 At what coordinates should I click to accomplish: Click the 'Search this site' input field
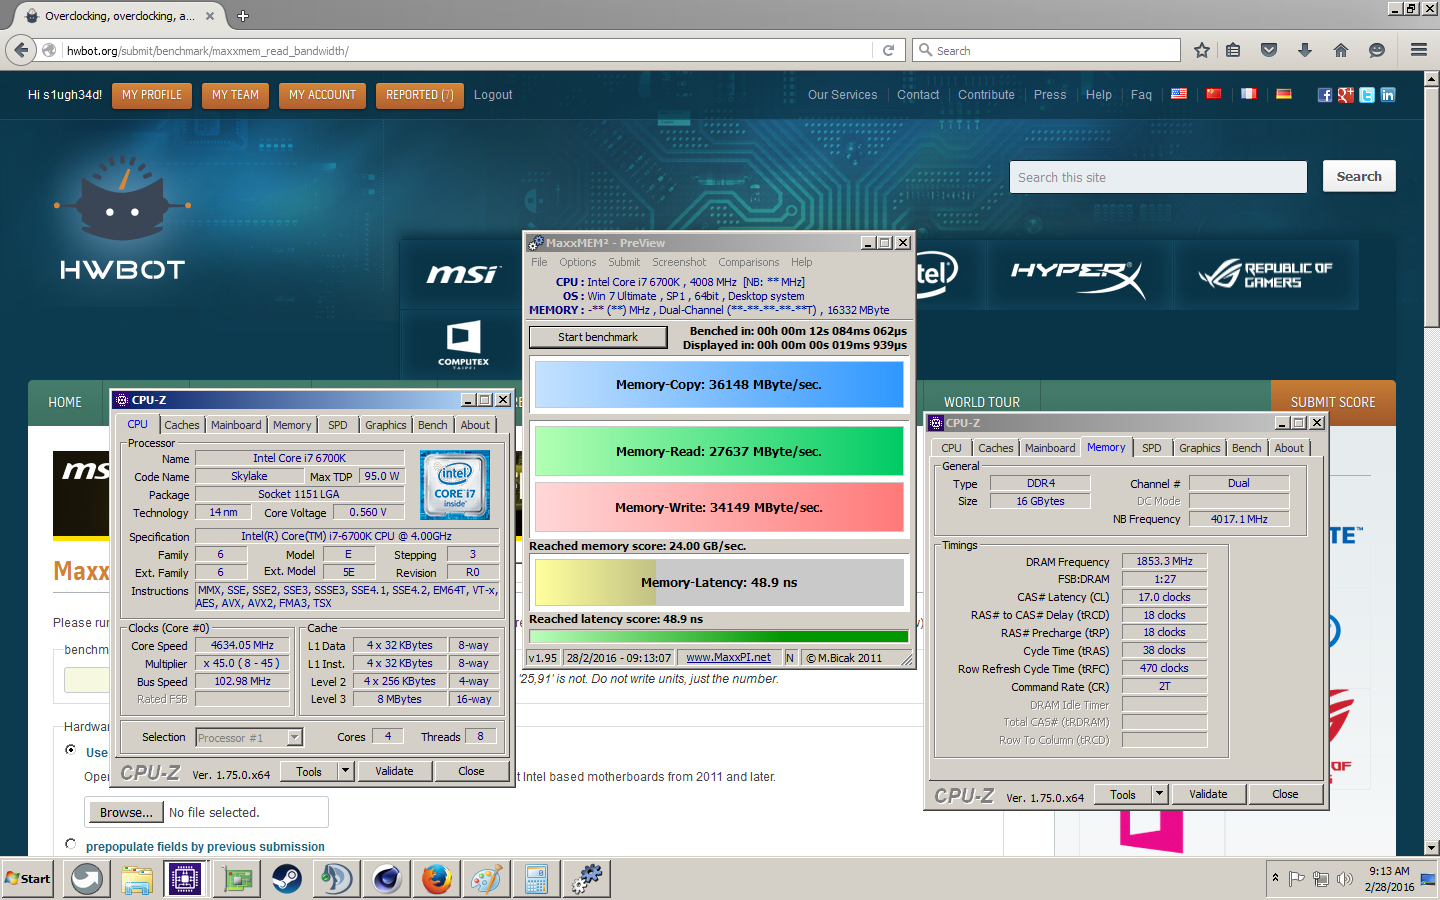click(x=1158, y=177)
